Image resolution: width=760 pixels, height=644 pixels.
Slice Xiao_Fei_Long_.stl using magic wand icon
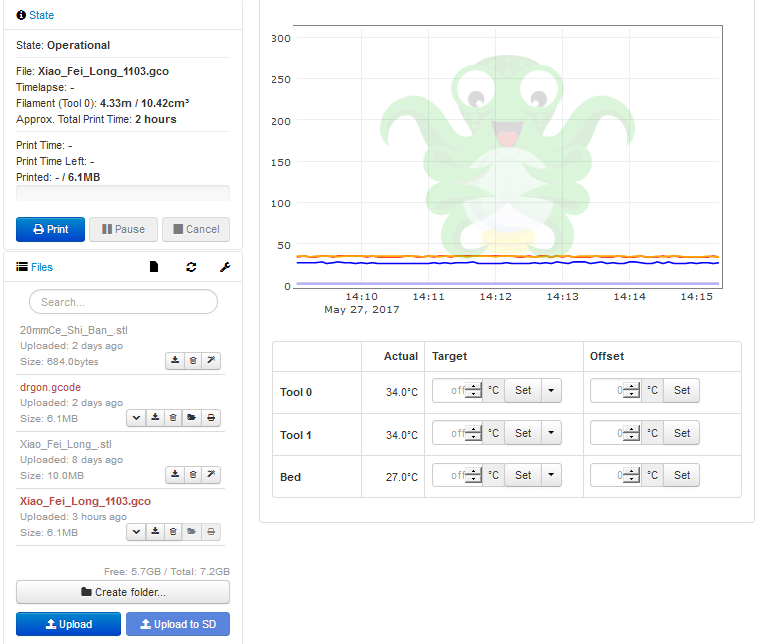coord(211,474)
